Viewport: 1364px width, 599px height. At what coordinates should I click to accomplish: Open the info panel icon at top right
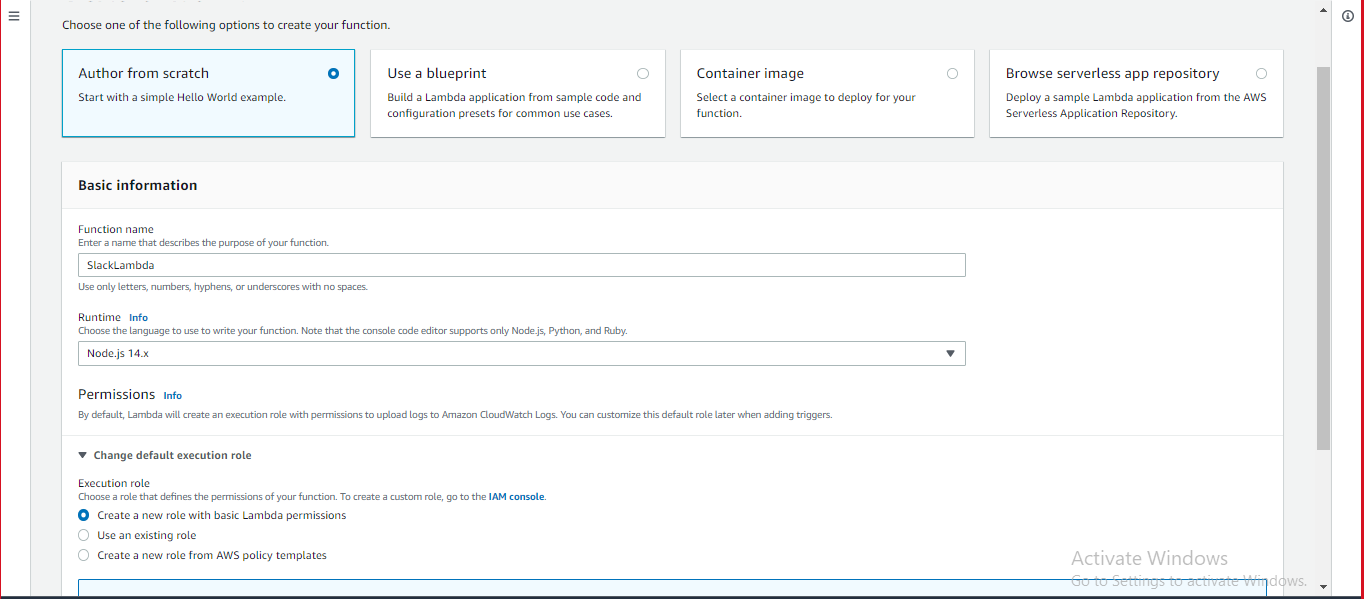1347,16
